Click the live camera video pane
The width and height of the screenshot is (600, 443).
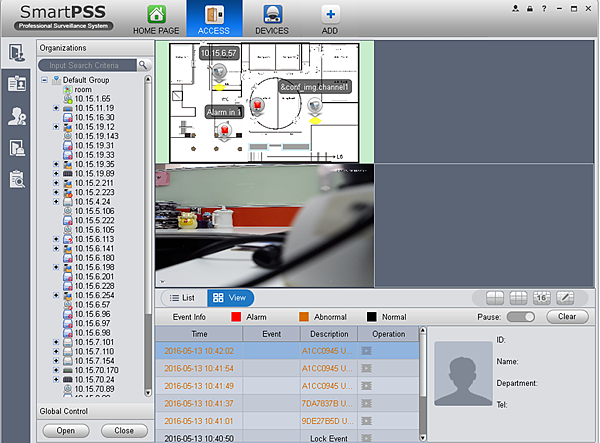coord(264,226)
